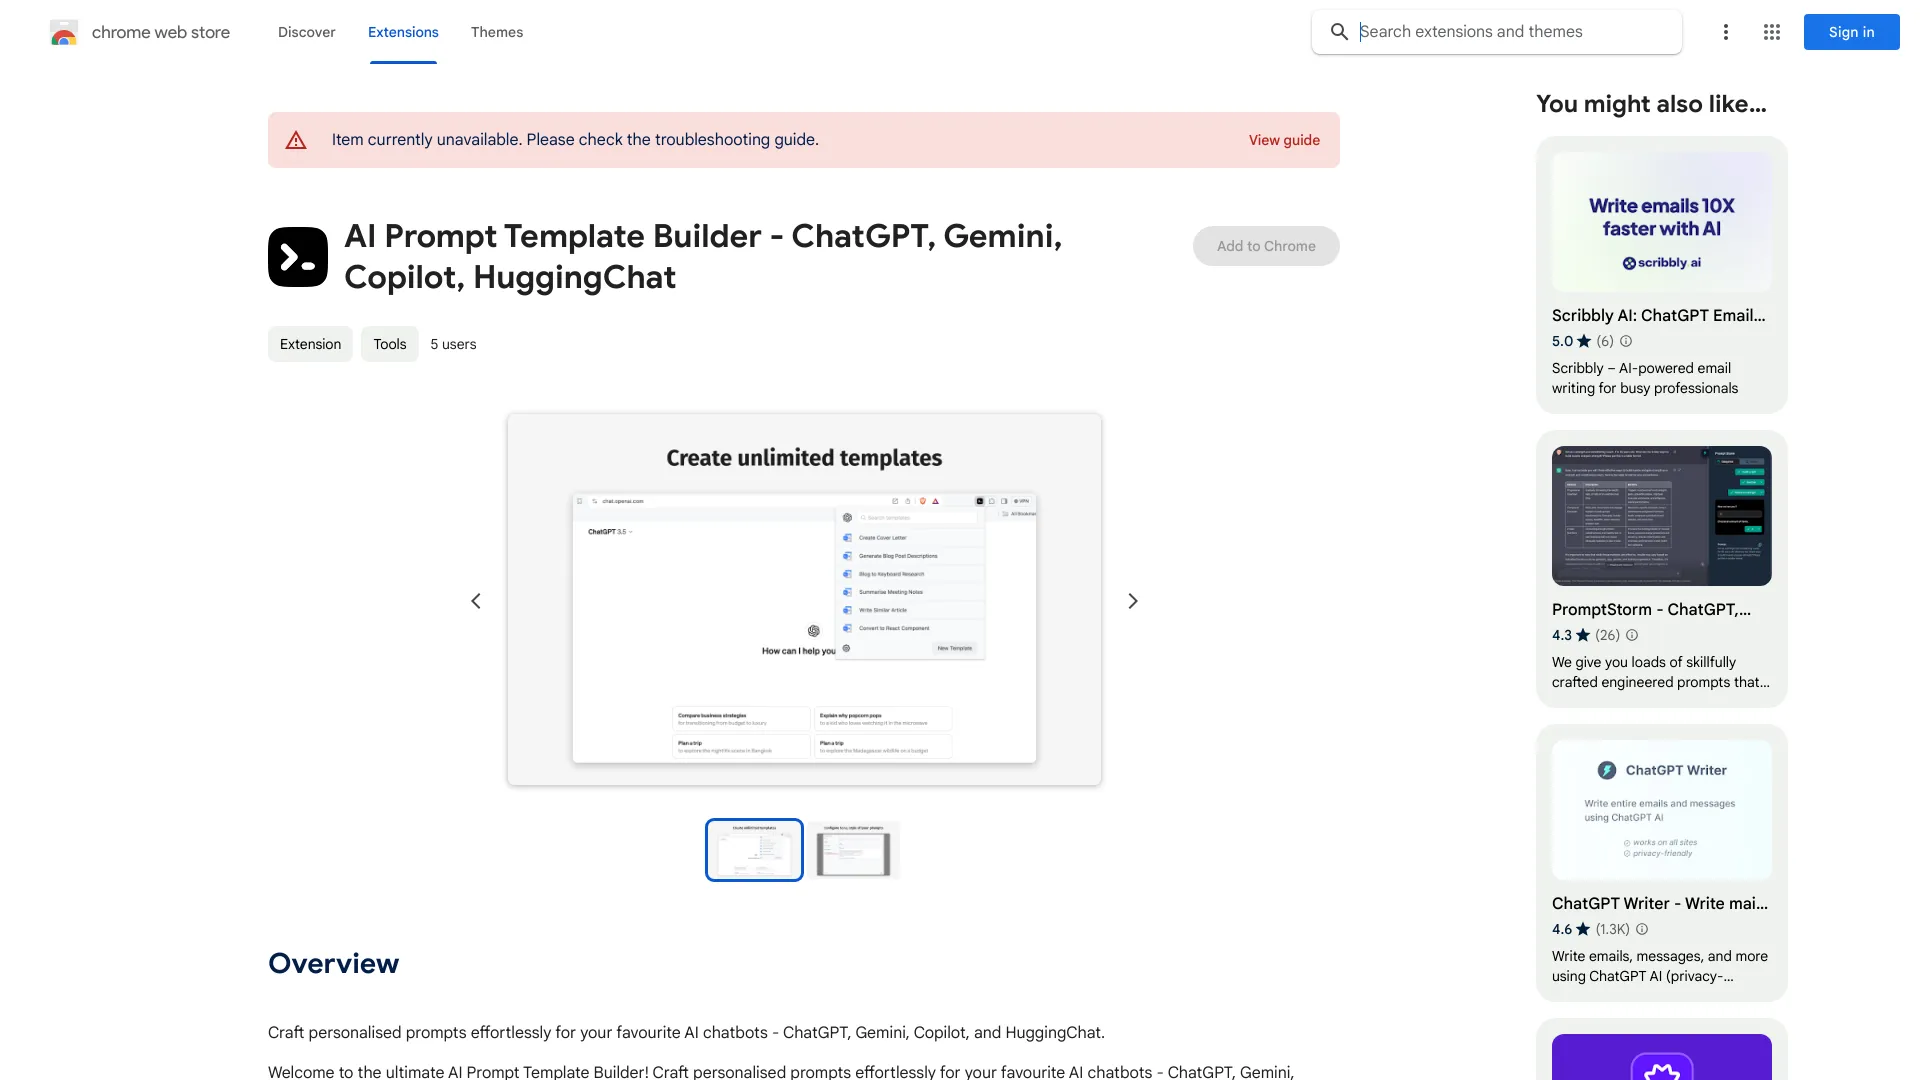Click the Extensions tab in navigation
The image size is (1920, 1080).
tap(404, 32)
